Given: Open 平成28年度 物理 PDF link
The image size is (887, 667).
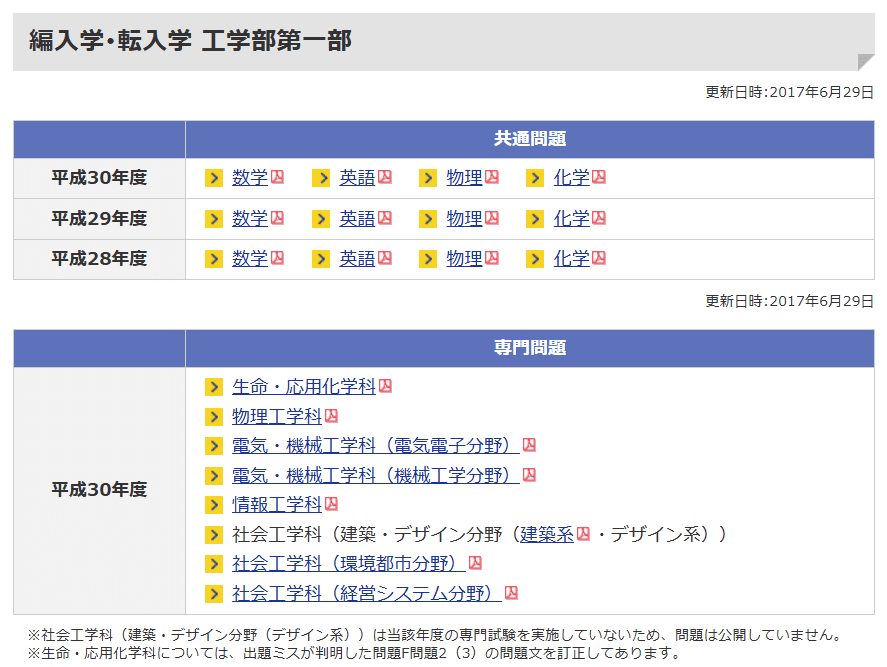Looking at the screenshot, I should click(464, 259).
